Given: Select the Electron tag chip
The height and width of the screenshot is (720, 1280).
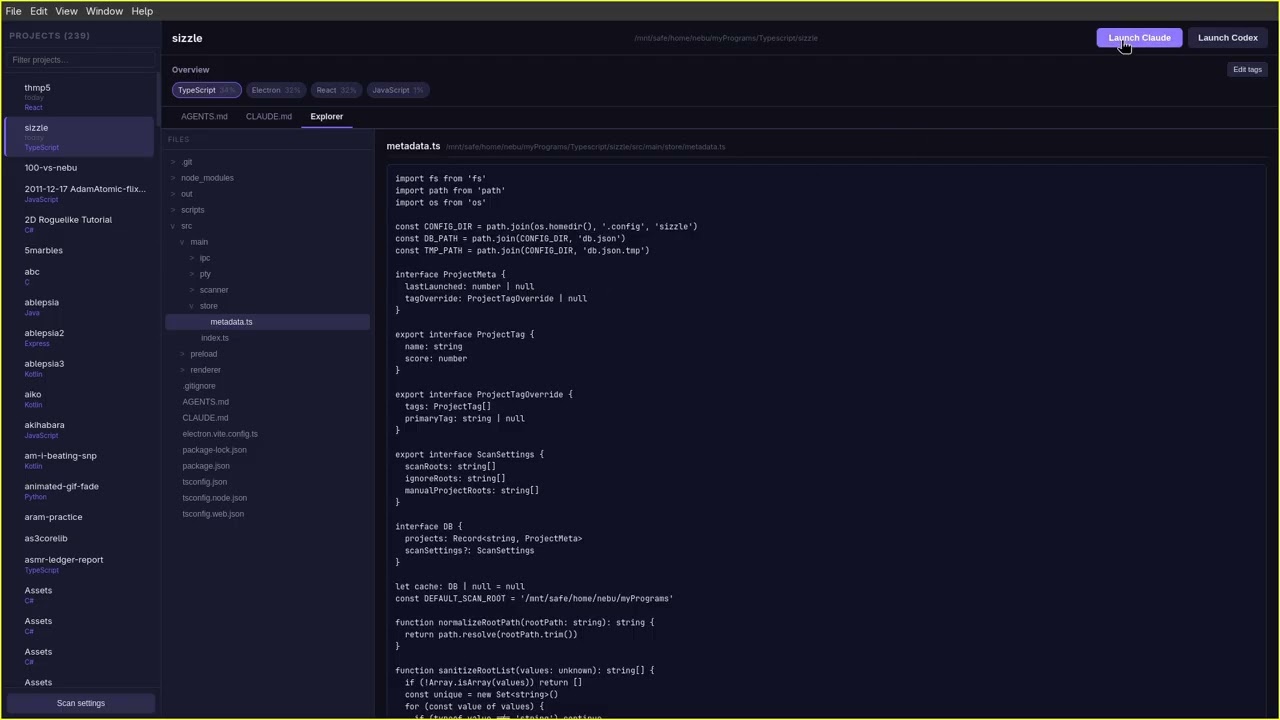Looking at the screenshot, I should click(275, 90).
